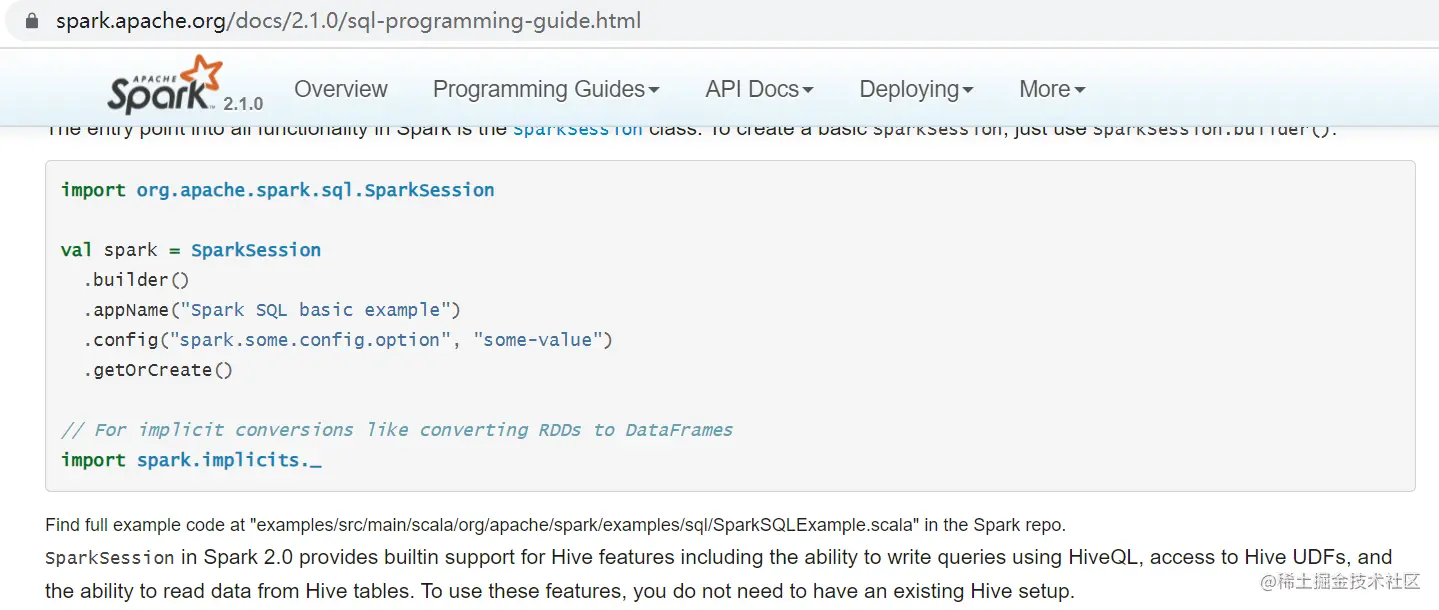This screenshot has width=1439, height=610.
Task: Click the caret beside More
Action: click(1080, 90)
